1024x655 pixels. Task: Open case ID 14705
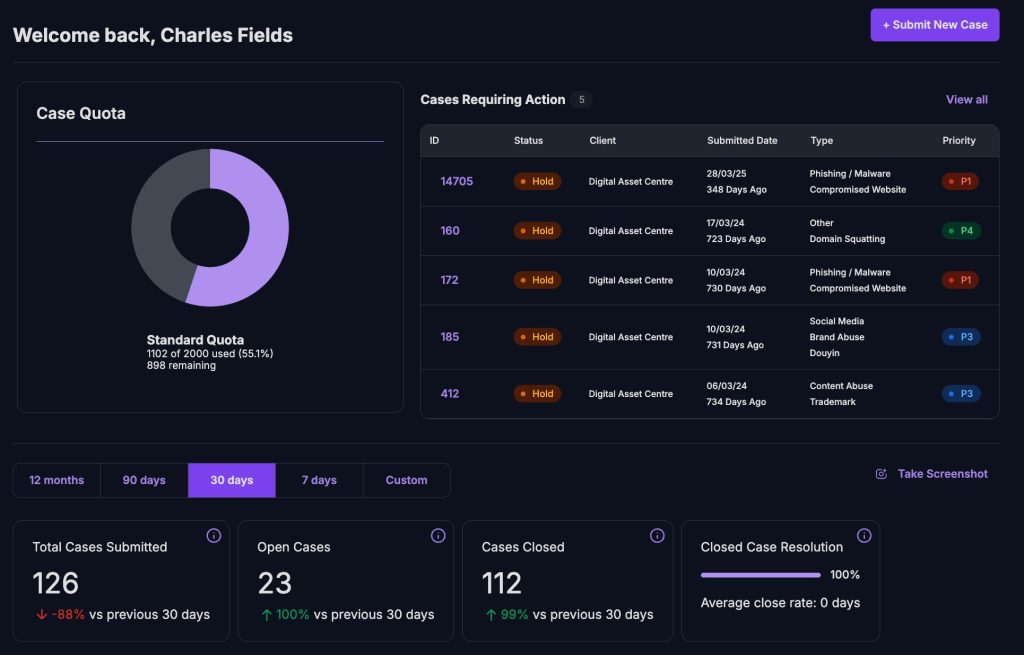click(x=456, y=181)
